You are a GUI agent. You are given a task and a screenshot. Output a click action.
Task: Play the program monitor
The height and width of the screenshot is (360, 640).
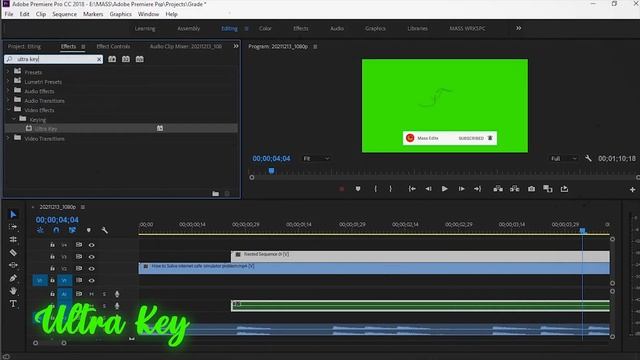(x=444, y=189)
